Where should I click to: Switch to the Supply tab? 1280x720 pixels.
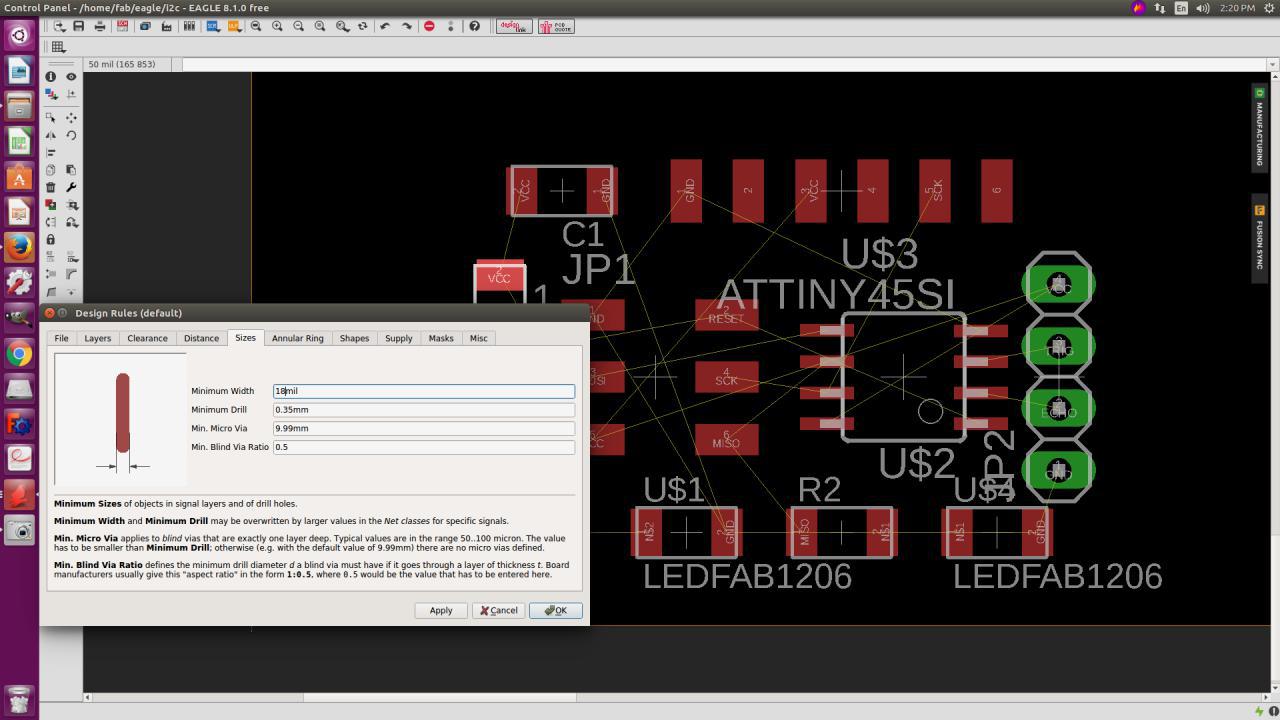tap(398, 338)
